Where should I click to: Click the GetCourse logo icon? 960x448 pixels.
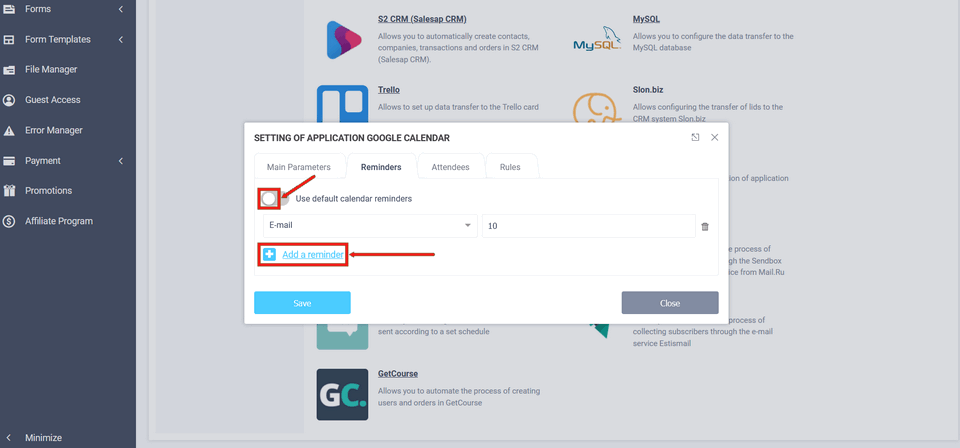342,394
